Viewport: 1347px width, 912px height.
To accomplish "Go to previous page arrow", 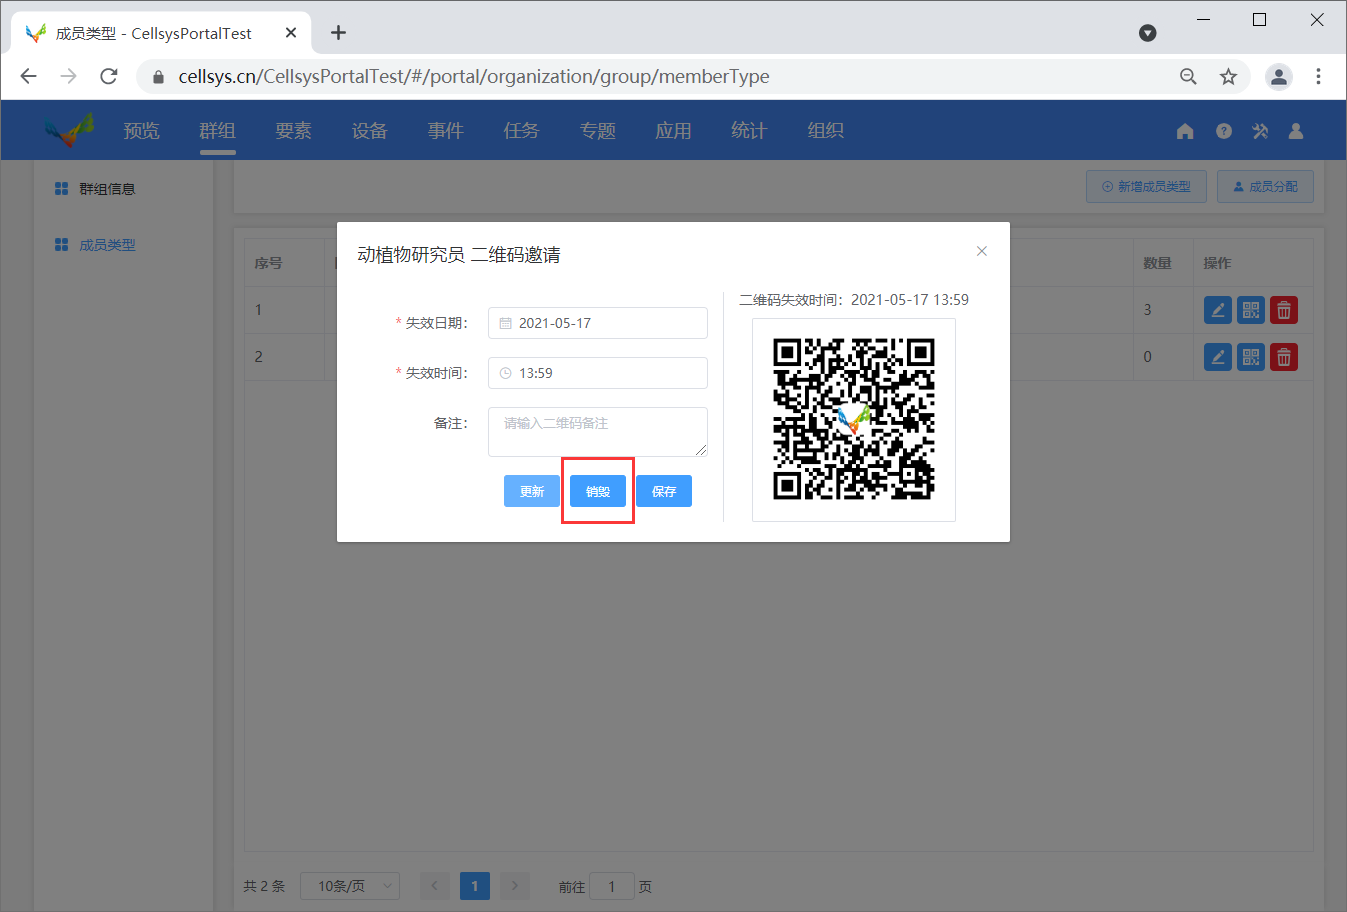I will click(x=434, y=886).
